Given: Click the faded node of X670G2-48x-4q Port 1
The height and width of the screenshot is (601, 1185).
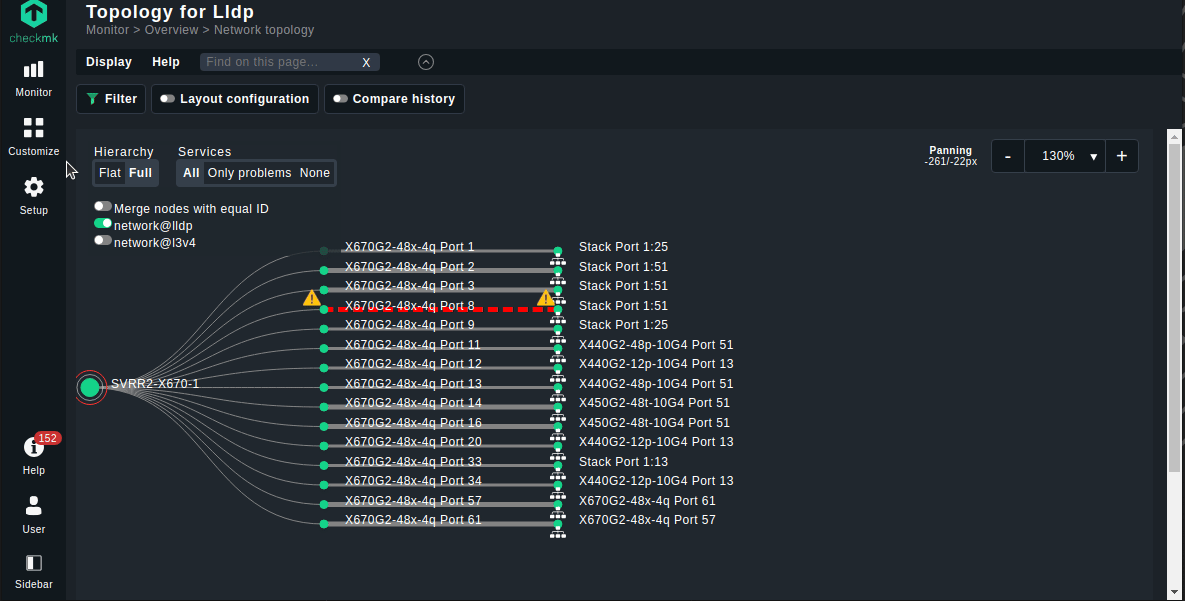Looking at the screenshot, I should coord(323,251).
